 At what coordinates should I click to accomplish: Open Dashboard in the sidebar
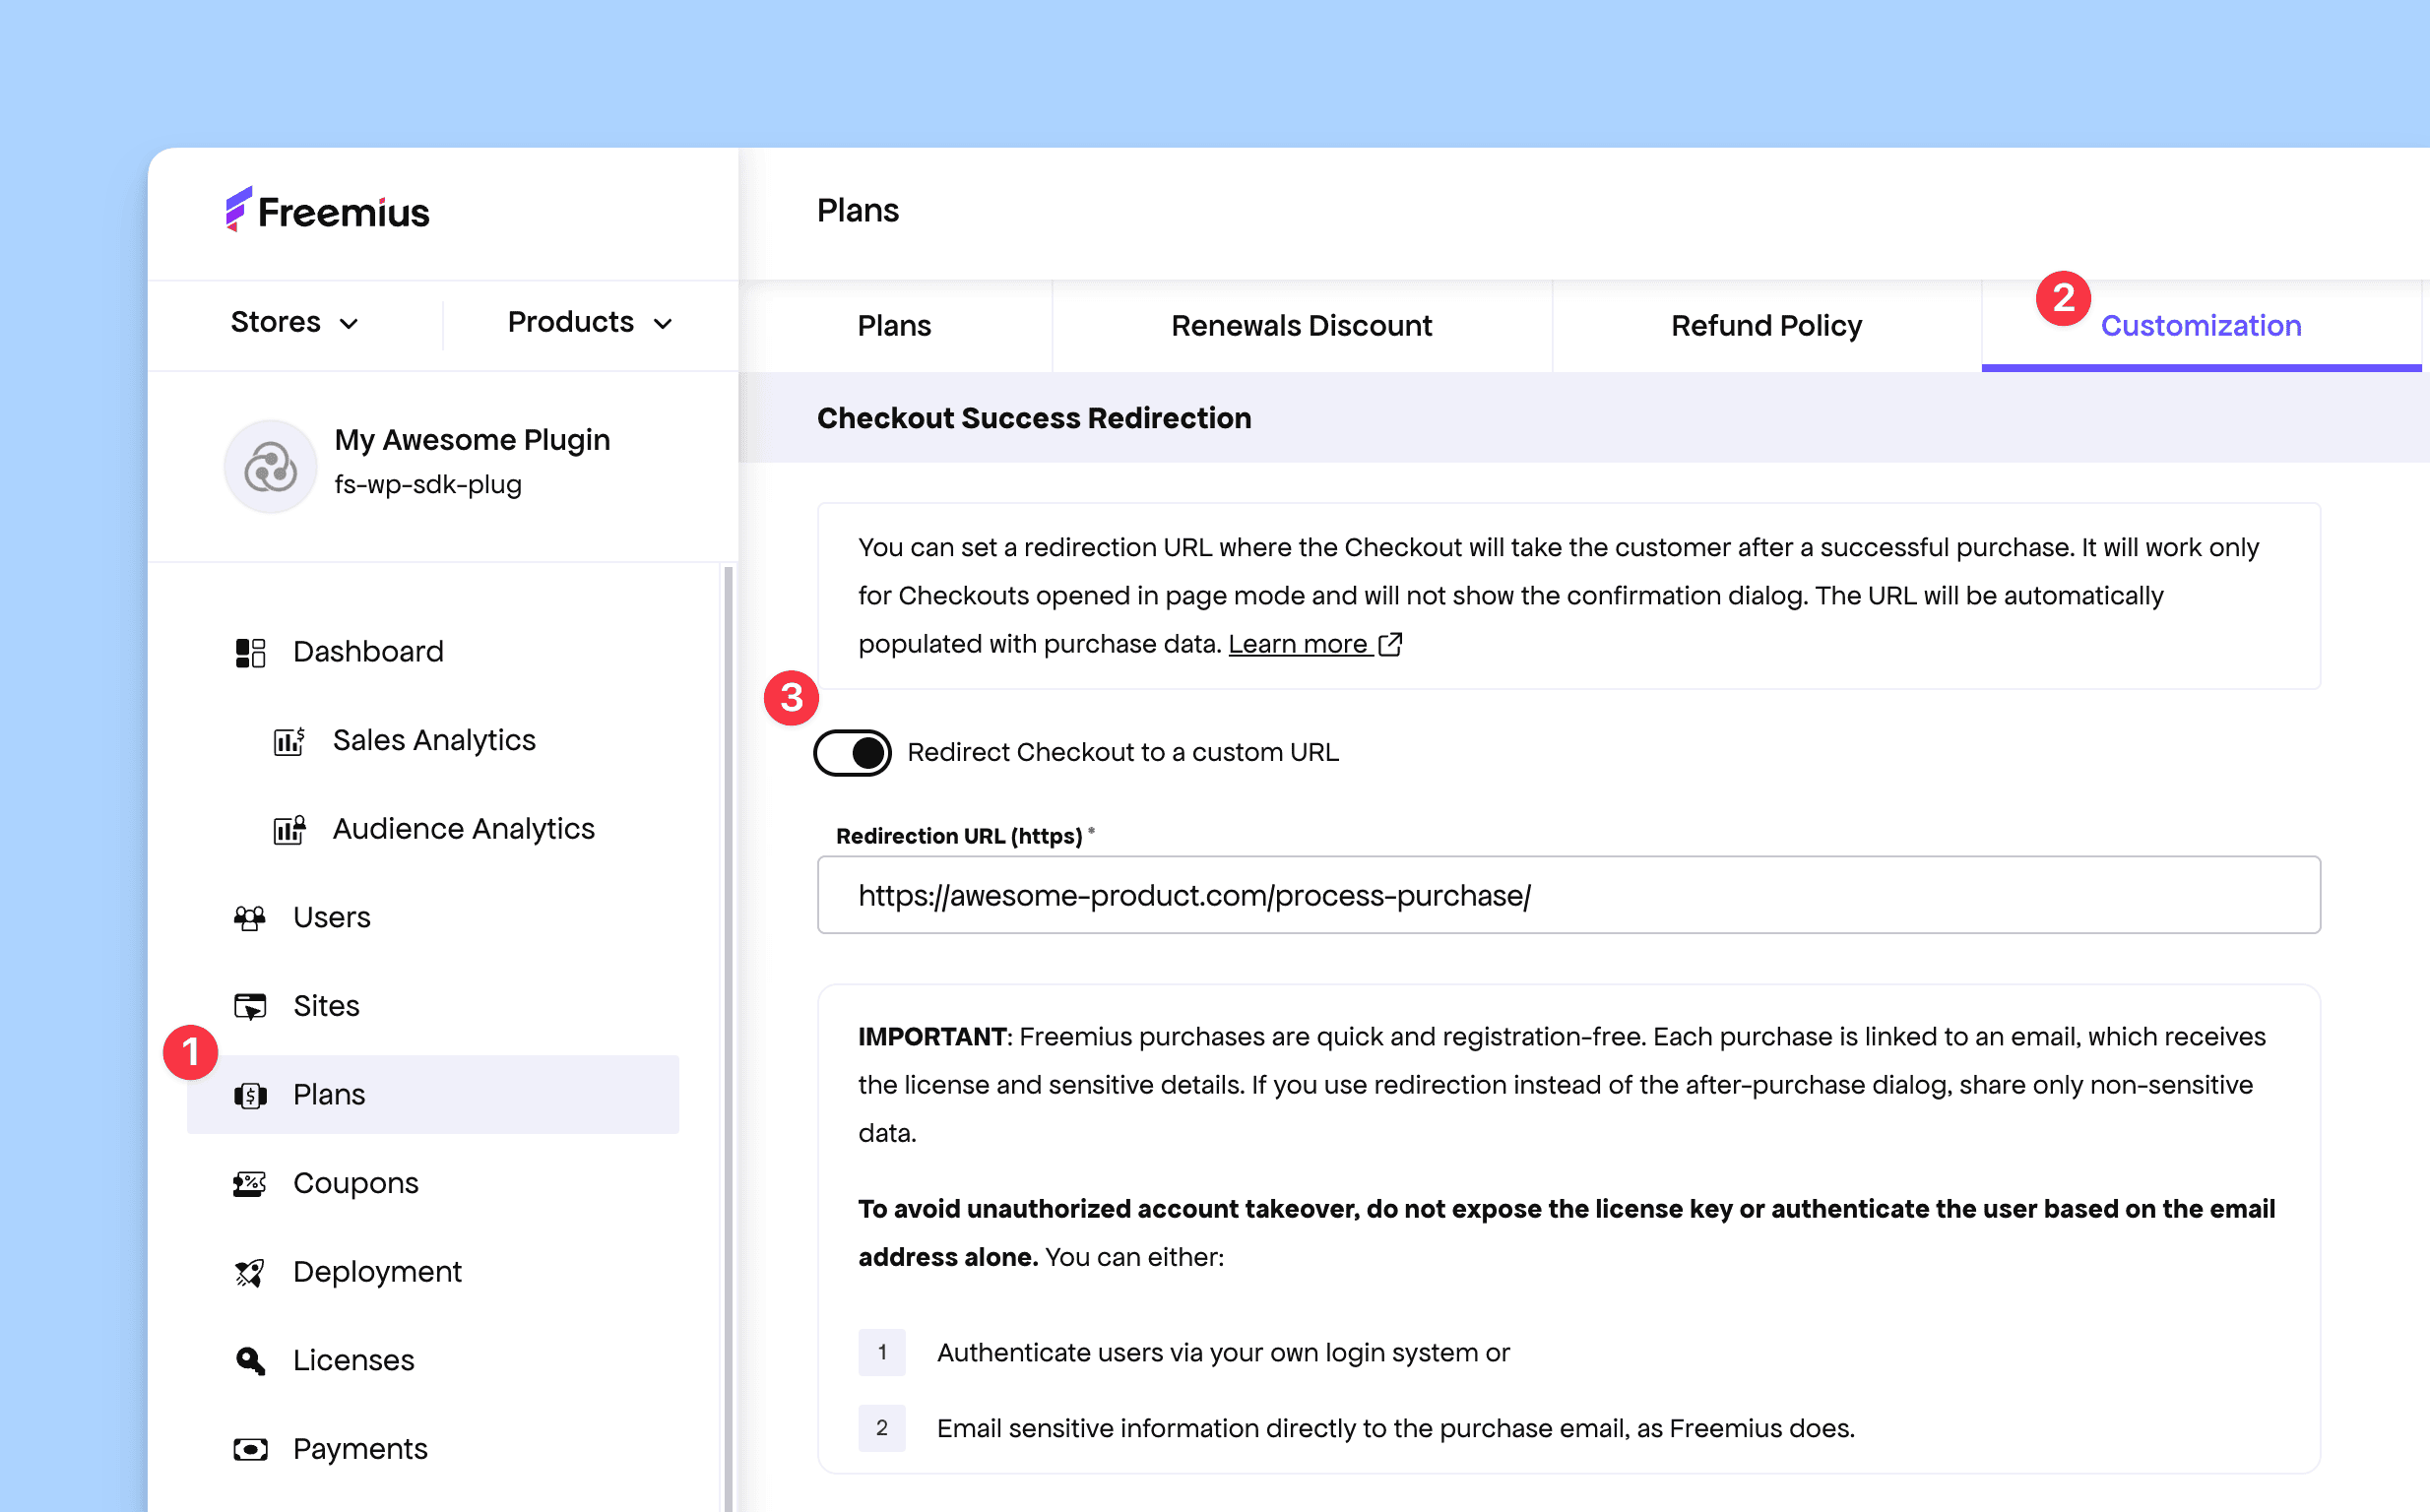pyautogui.click(x=433, y=652)
